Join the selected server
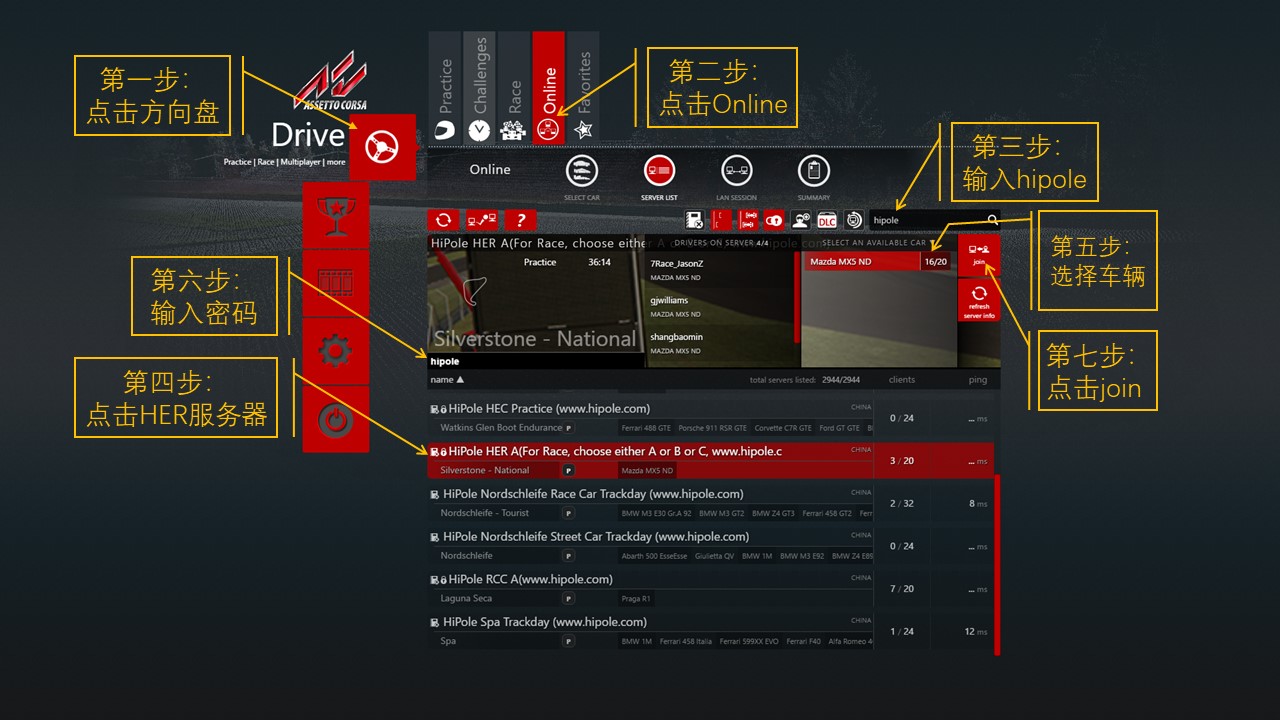The width and height of the screenshot is (1280, 720). tap(979, 254)
